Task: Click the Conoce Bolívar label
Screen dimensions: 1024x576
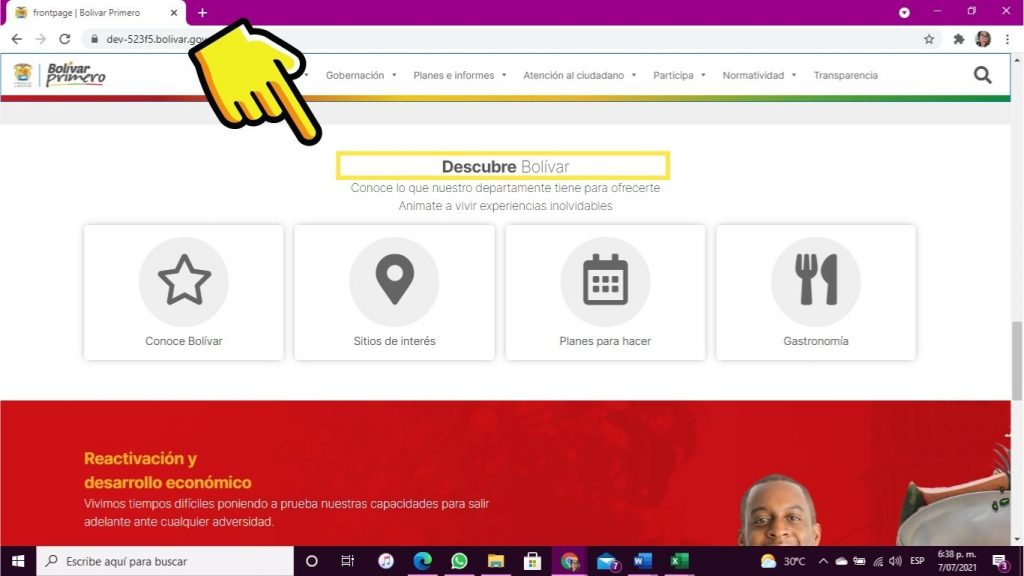Action: pos(184,341)
